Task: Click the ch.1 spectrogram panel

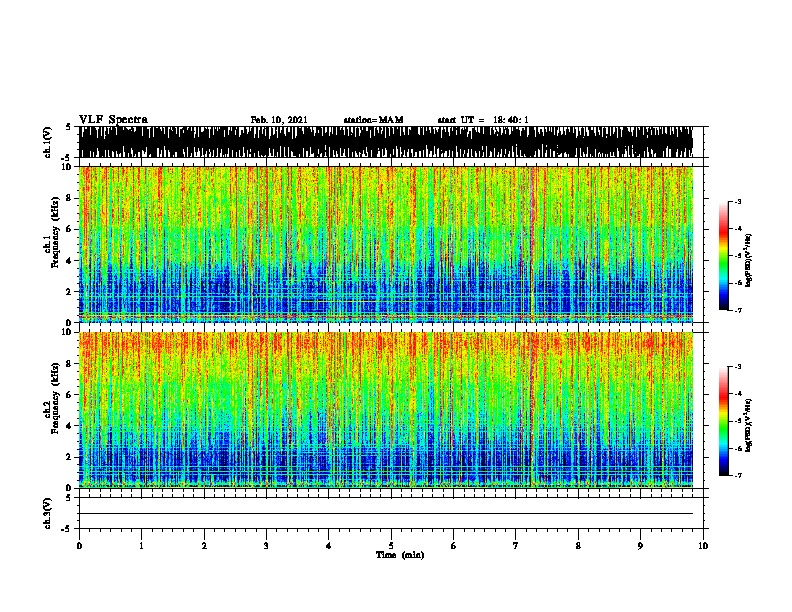Action: tap(385, 244)
